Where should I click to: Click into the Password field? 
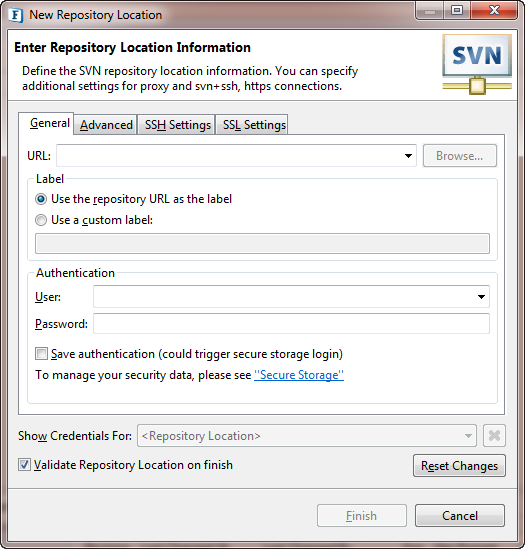click(291, 324)
